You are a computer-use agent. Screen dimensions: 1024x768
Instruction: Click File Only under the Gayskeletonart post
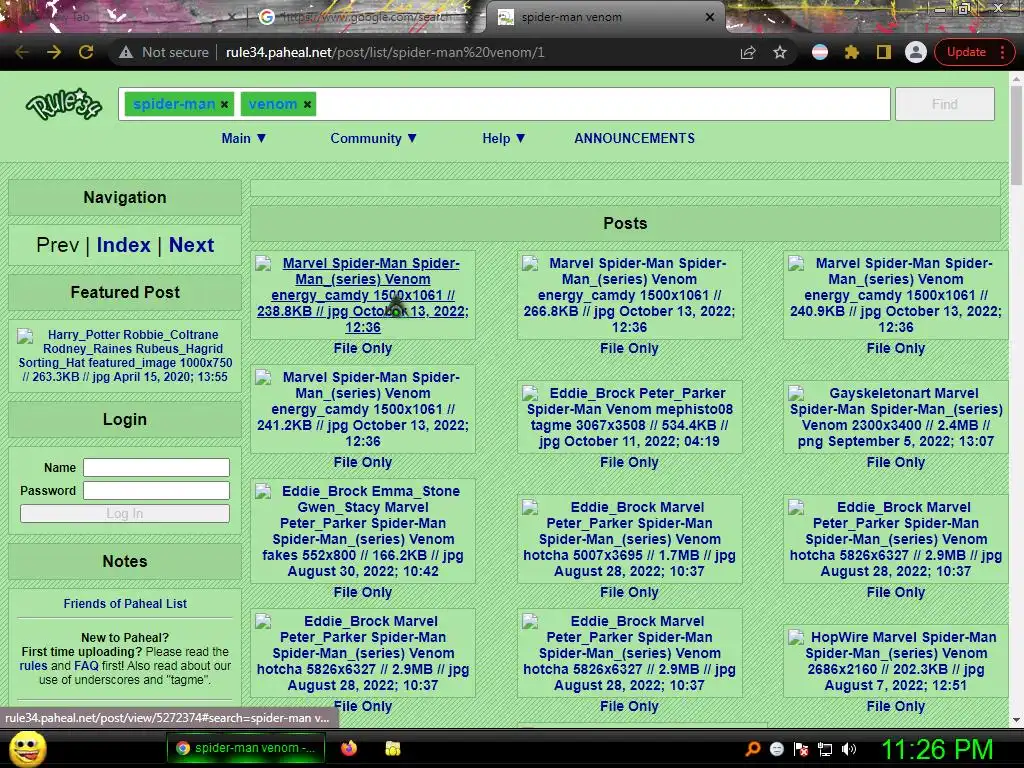895,462
